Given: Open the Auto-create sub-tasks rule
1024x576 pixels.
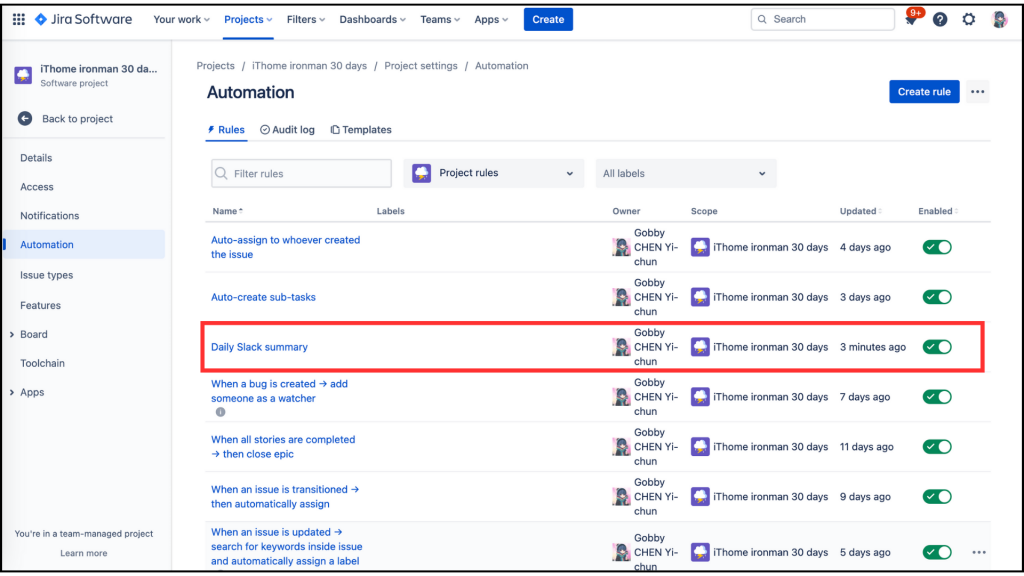Looking at the screenshot, I should coord(263,297).
